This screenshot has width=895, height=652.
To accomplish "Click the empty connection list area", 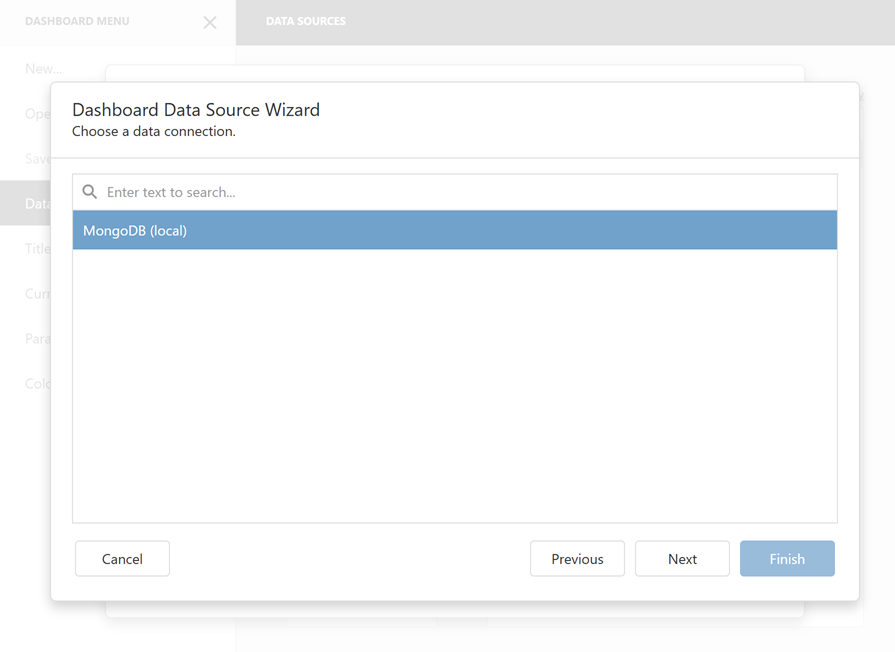I will pos(454,390).
